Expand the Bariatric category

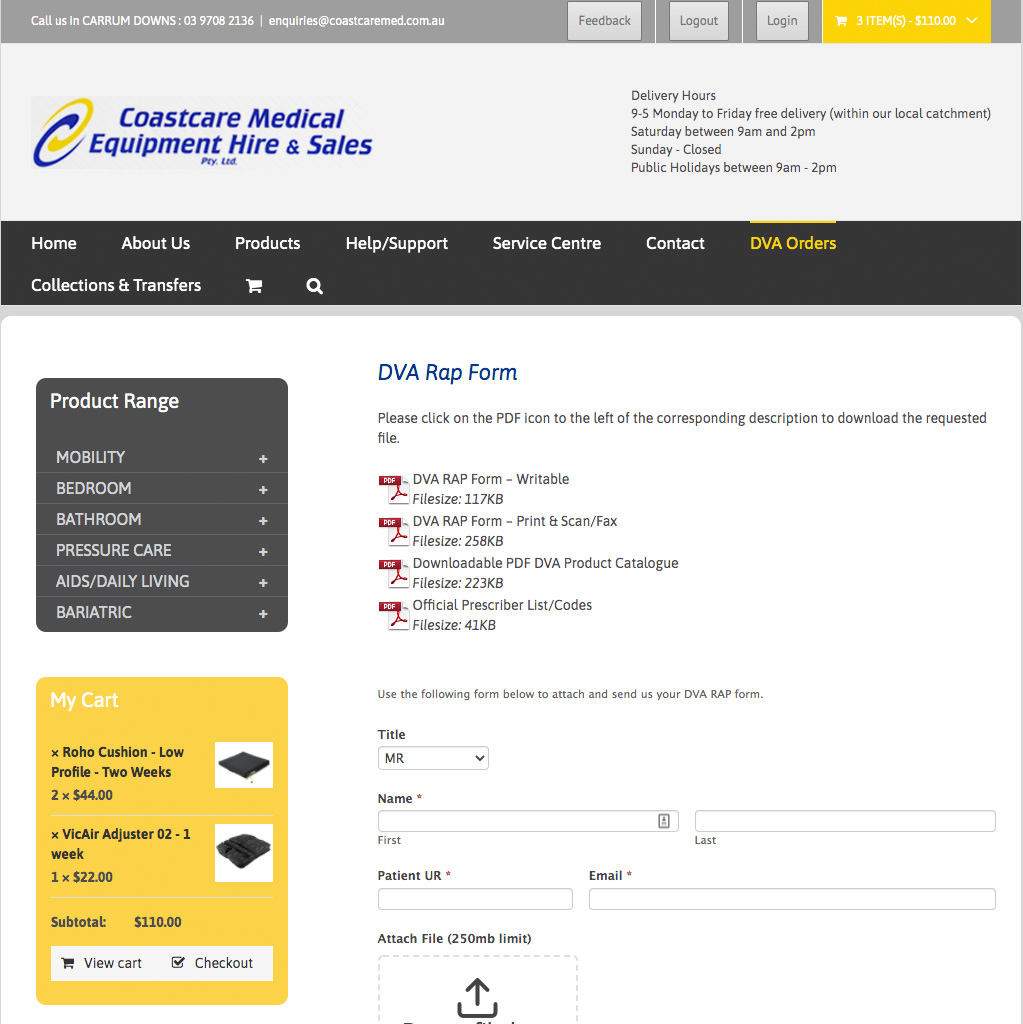[263, 614]
